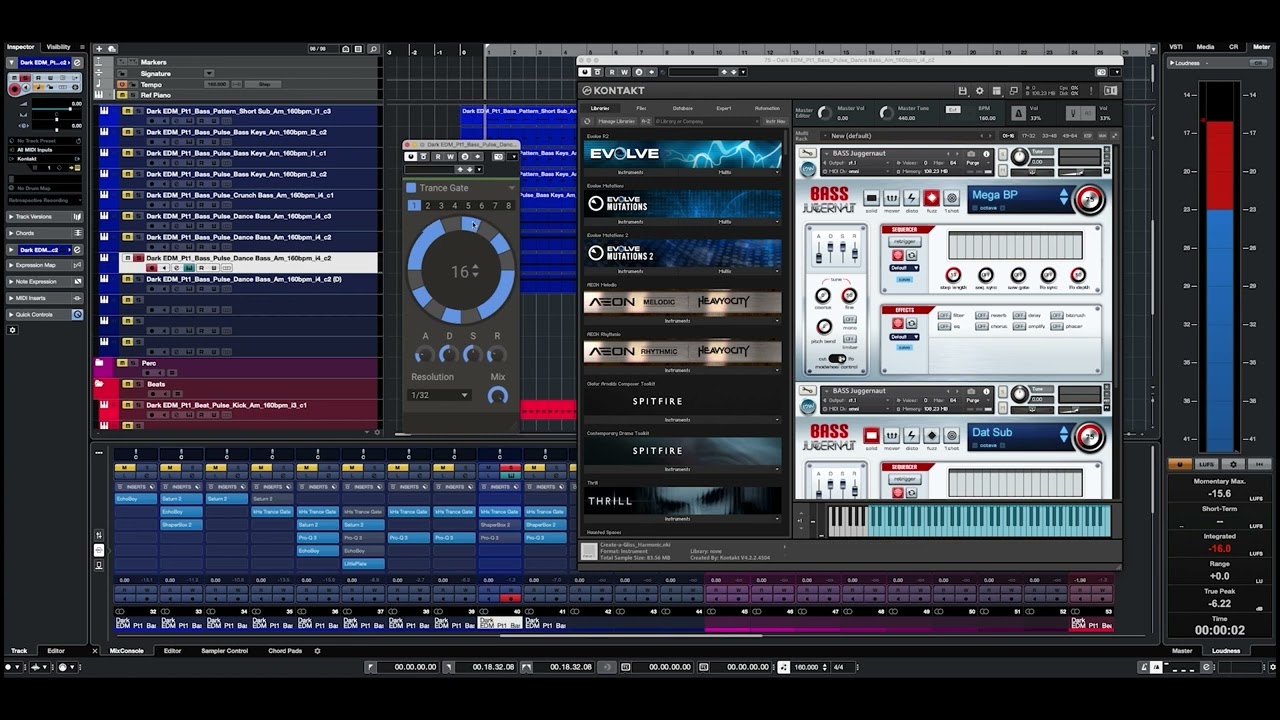Switch to the Visibility tab
This screenshot has width=1280, height=720.
pos(59,47)
